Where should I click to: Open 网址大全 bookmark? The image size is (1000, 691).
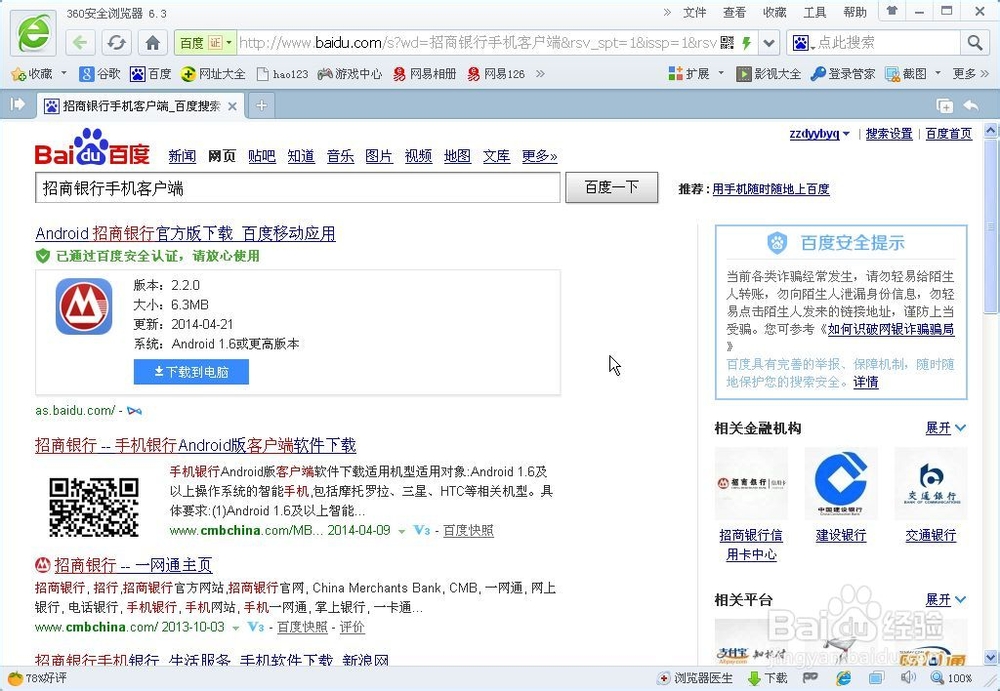213,74
